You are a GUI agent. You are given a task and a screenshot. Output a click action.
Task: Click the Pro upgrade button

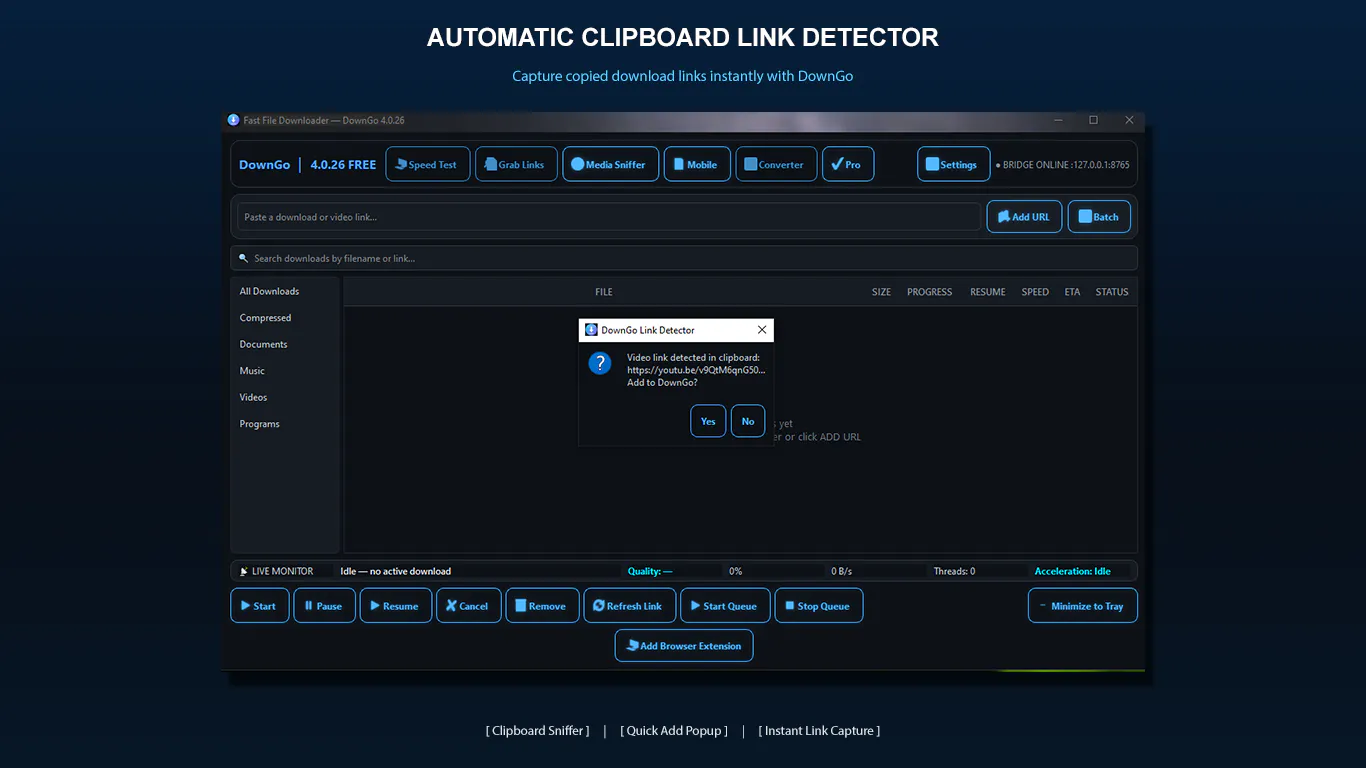coord(848,164)
